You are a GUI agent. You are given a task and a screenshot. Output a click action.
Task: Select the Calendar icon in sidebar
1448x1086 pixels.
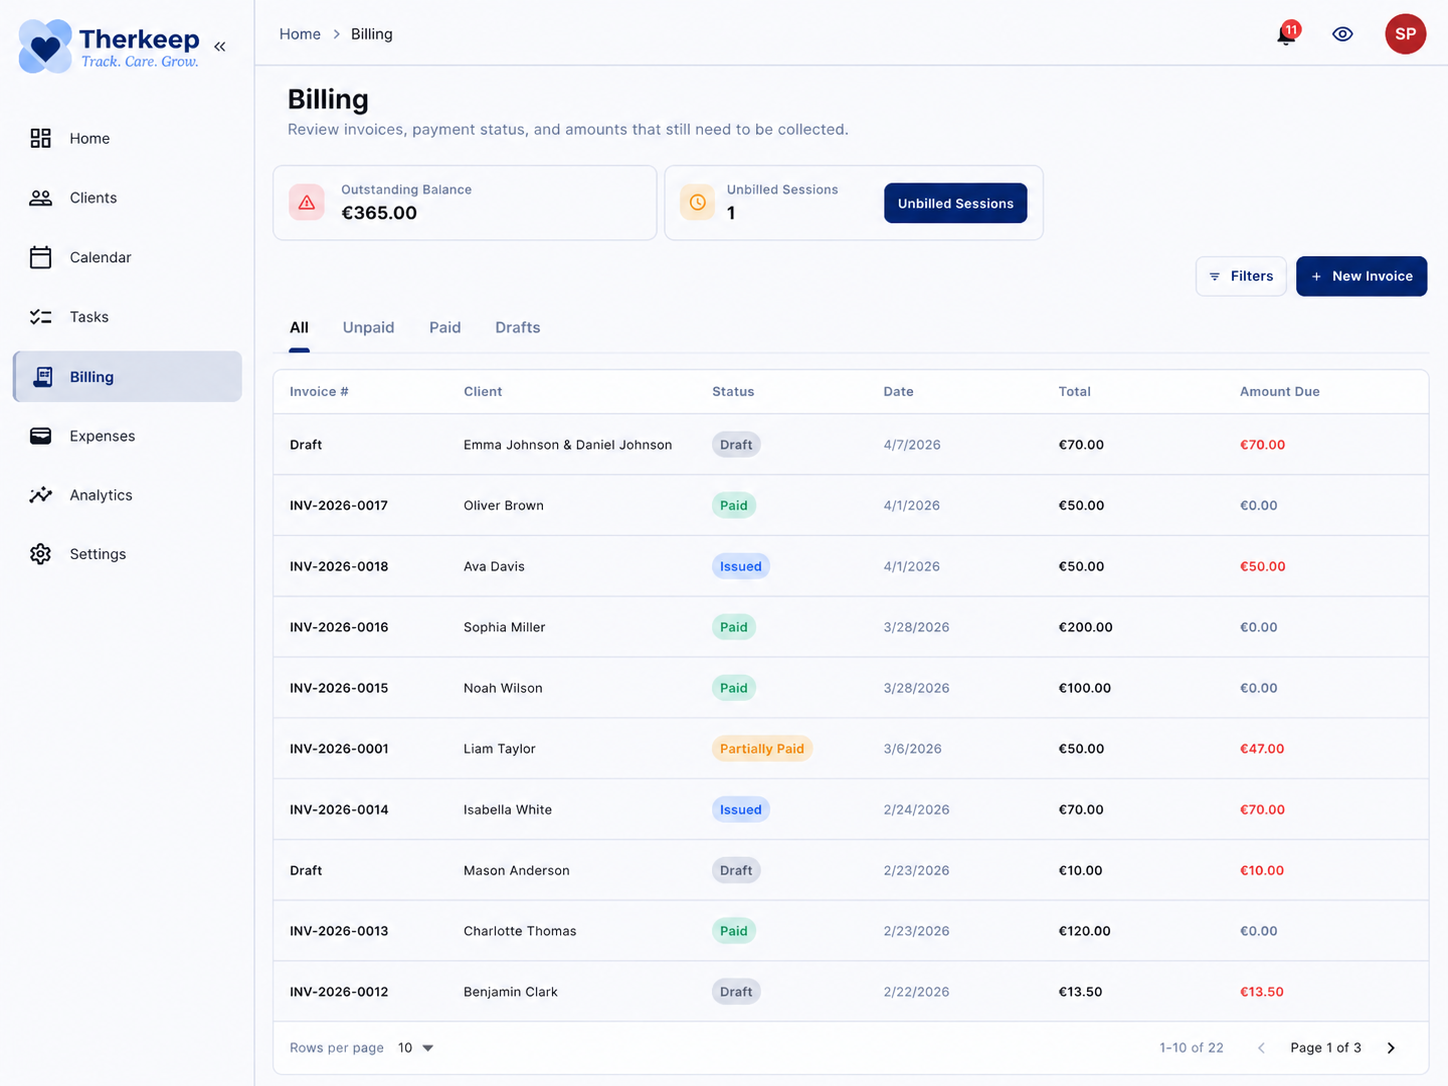pos(40,257)
